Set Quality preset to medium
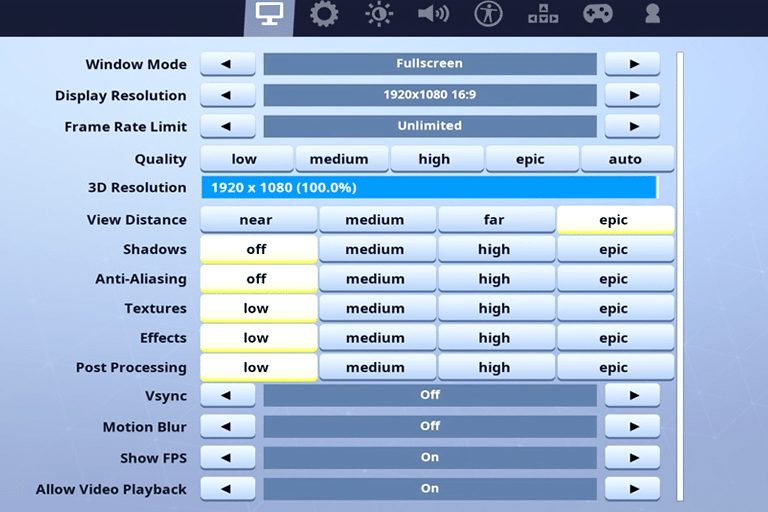This screenshot has width=768, height=512. pos(342,159)
